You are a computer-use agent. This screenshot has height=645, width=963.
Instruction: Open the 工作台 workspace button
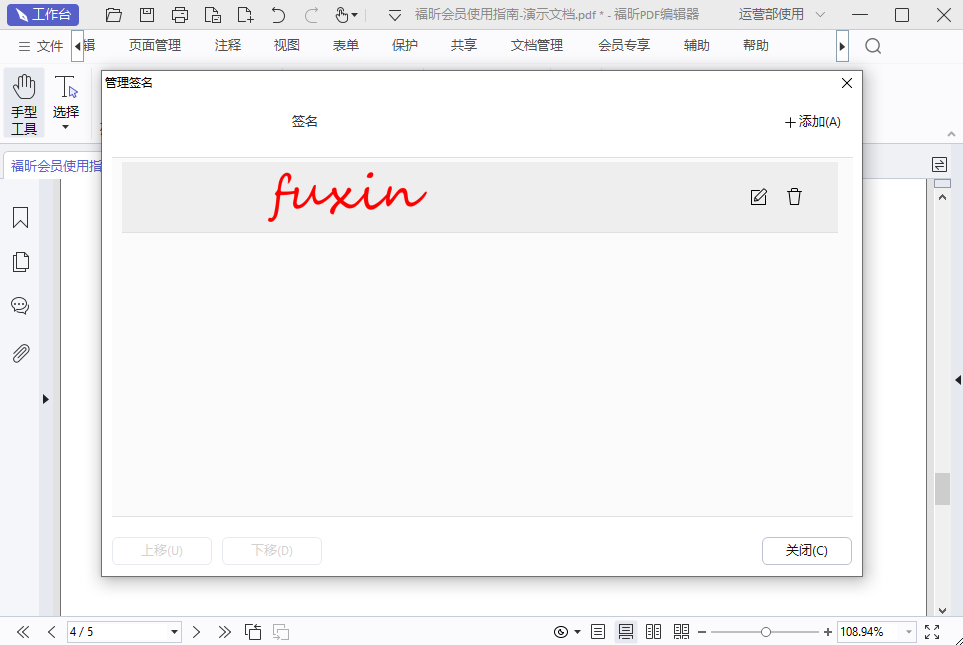pyautogui.click(x=42, y=15)
